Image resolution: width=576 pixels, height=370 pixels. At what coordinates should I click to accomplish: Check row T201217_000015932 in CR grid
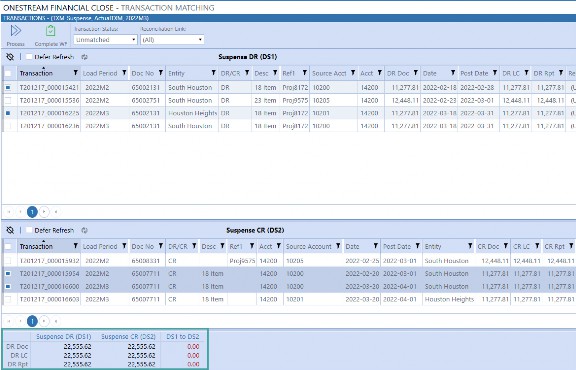(8, 261)
